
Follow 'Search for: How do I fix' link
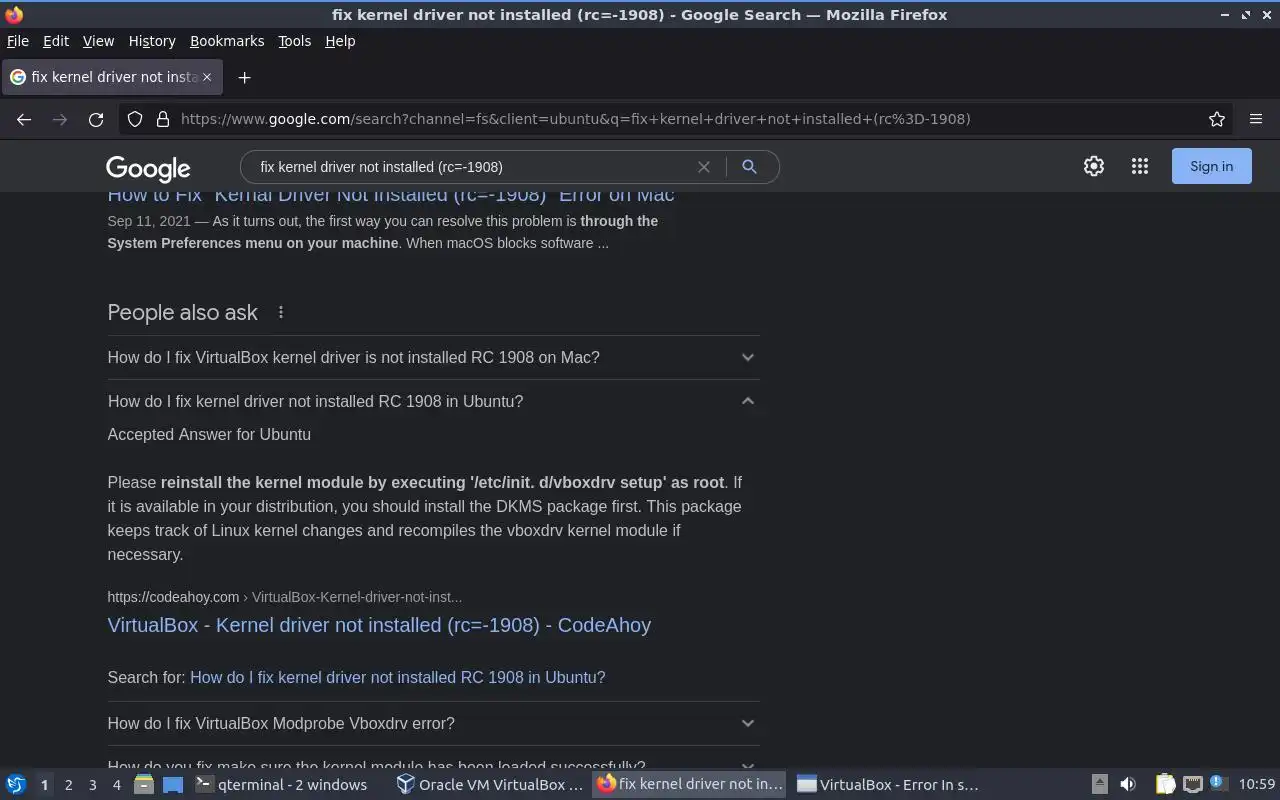pyautogui.click(x=397, y=678)
